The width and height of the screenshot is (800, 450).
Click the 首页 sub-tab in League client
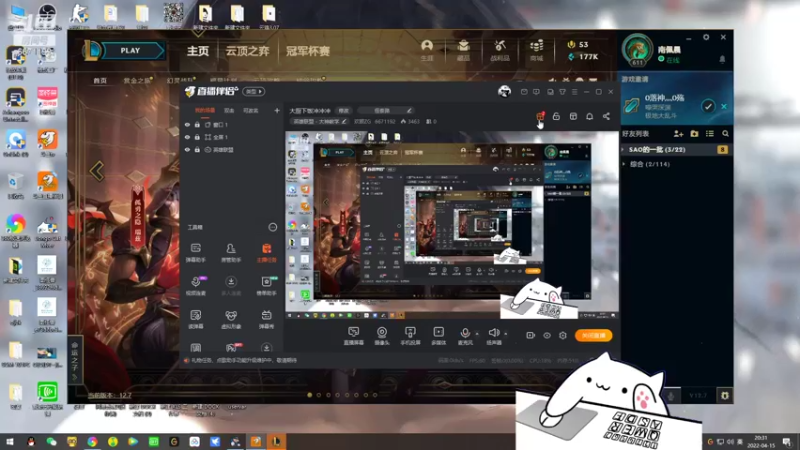click(100, 81)
